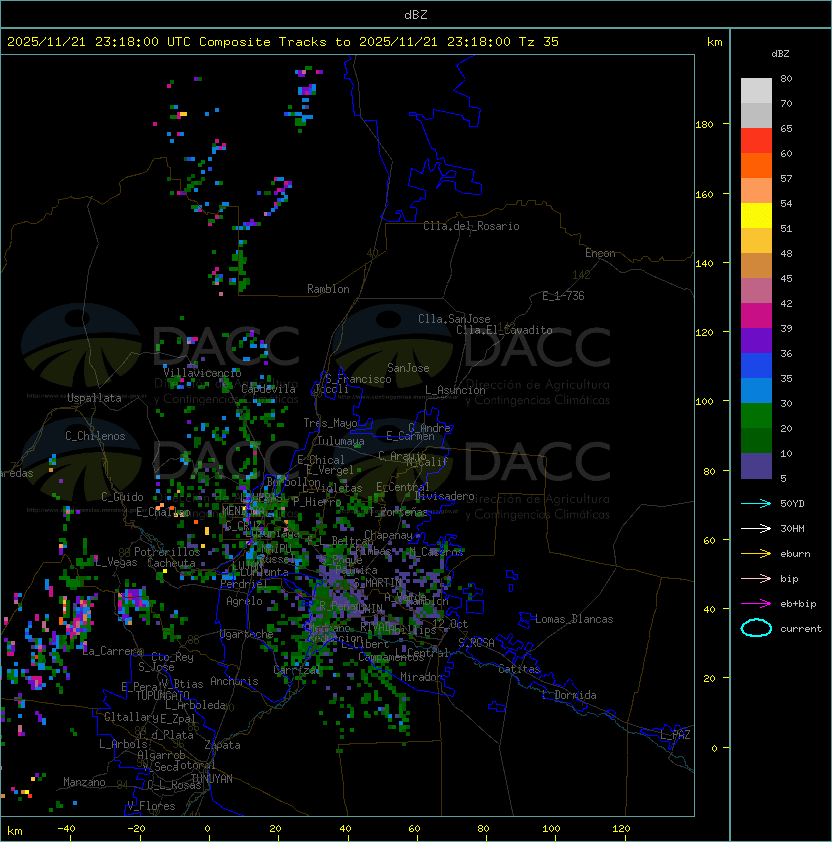
Task: Click the cyan current ellipse icon
Action: [756, 628]
